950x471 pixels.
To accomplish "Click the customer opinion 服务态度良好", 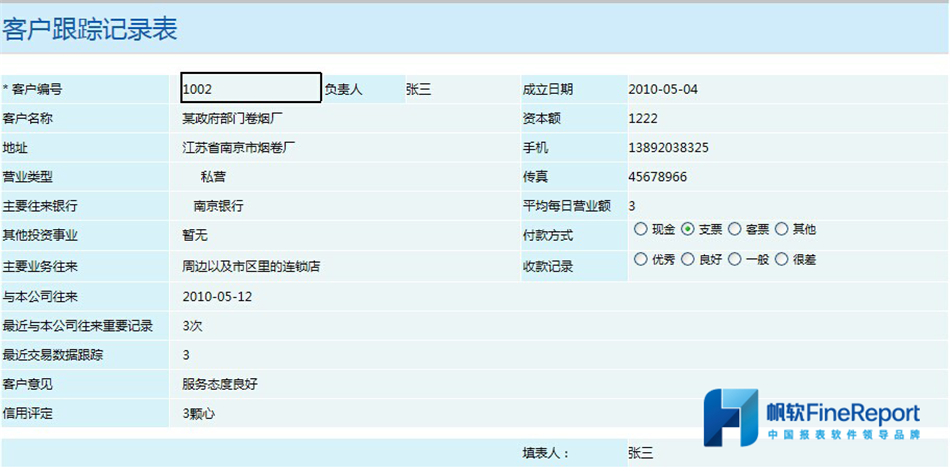I will [221, 384].
